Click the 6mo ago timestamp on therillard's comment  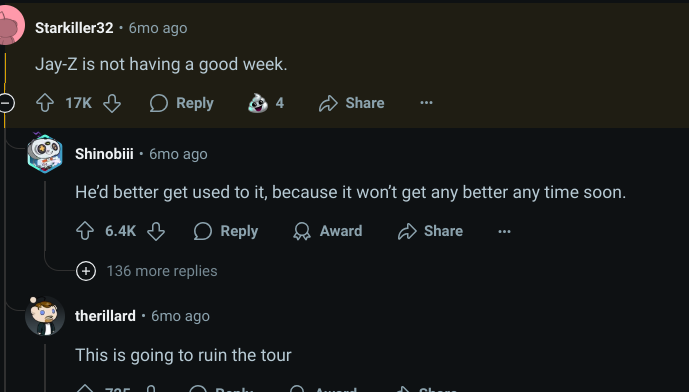pyautogui.click(x=181, y=316)
